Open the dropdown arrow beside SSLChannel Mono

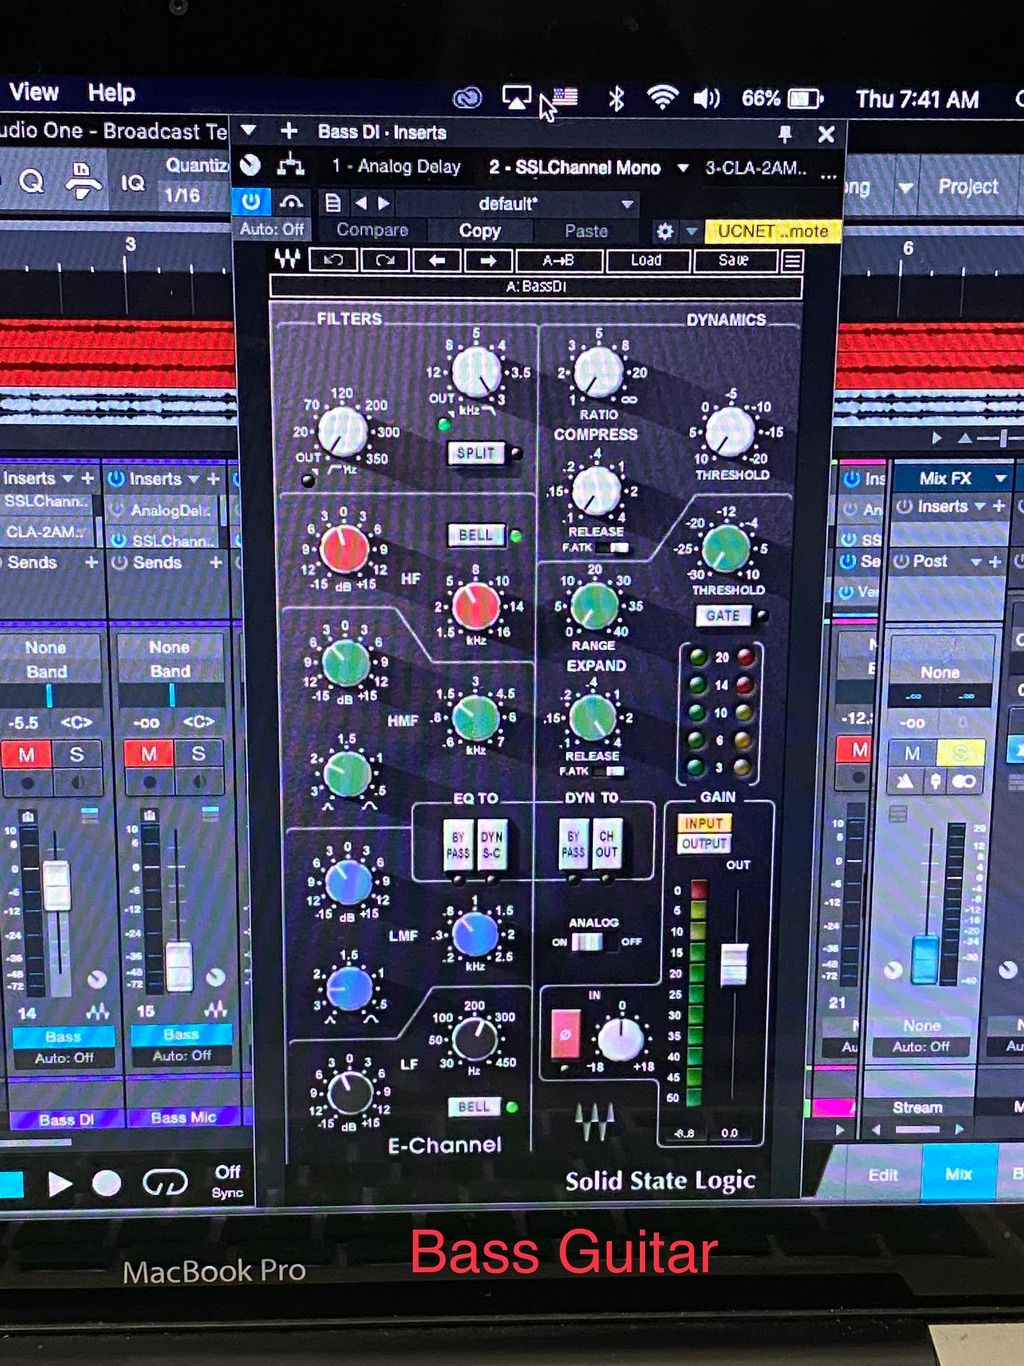point(683,168)
